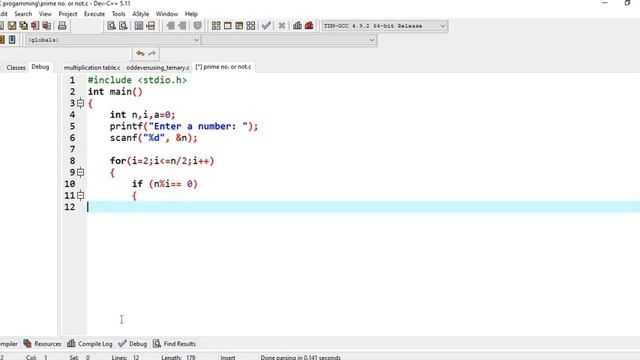Open the empty members dropdown next to (globals)
640x360 pixels.
[289, 40]
